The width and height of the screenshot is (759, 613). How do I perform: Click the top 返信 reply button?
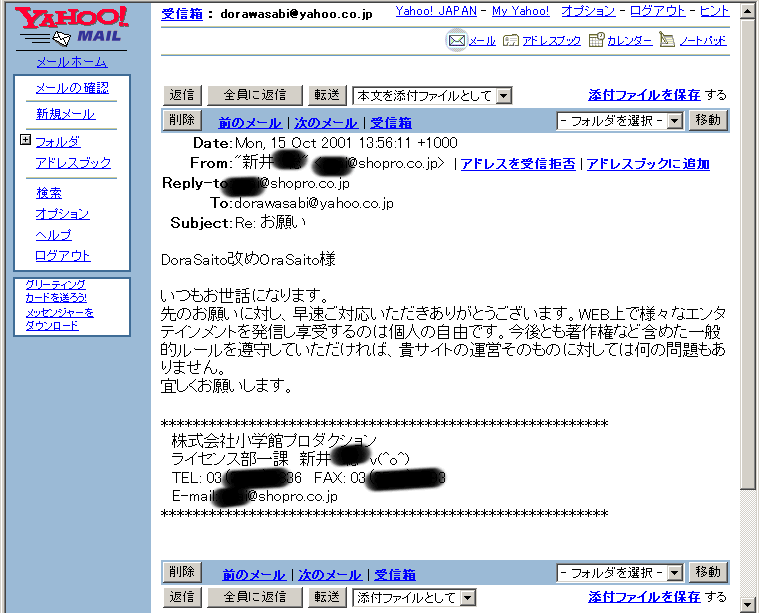(182, 95)
